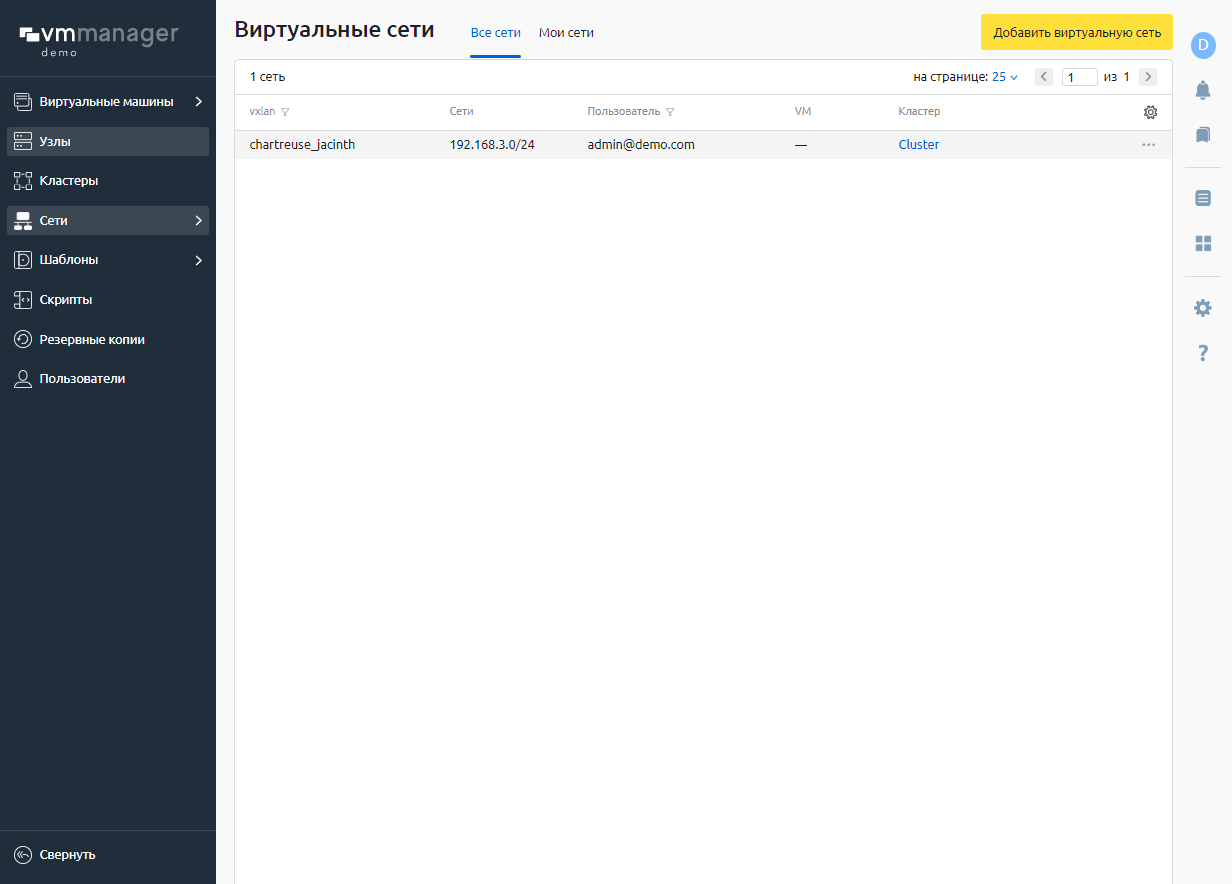Click the Virtual machines sidebar icon
The height and width of the screenshot is (884, 1232).
tap(23, 102)
